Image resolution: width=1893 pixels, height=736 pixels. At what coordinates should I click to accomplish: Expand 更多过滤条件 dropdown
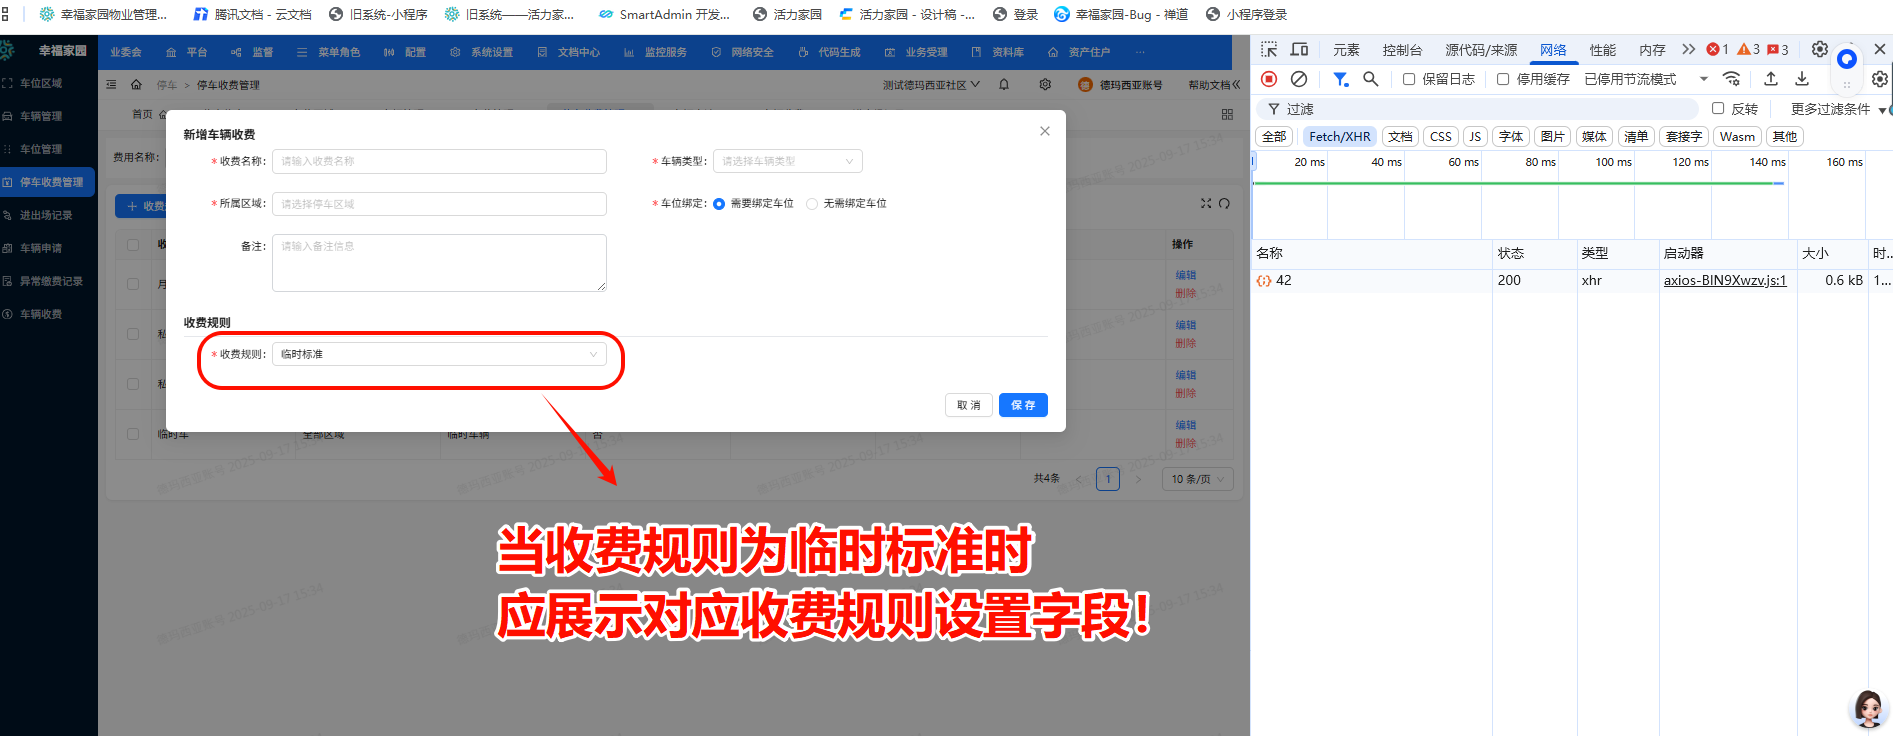click(x=1838, y=109)
